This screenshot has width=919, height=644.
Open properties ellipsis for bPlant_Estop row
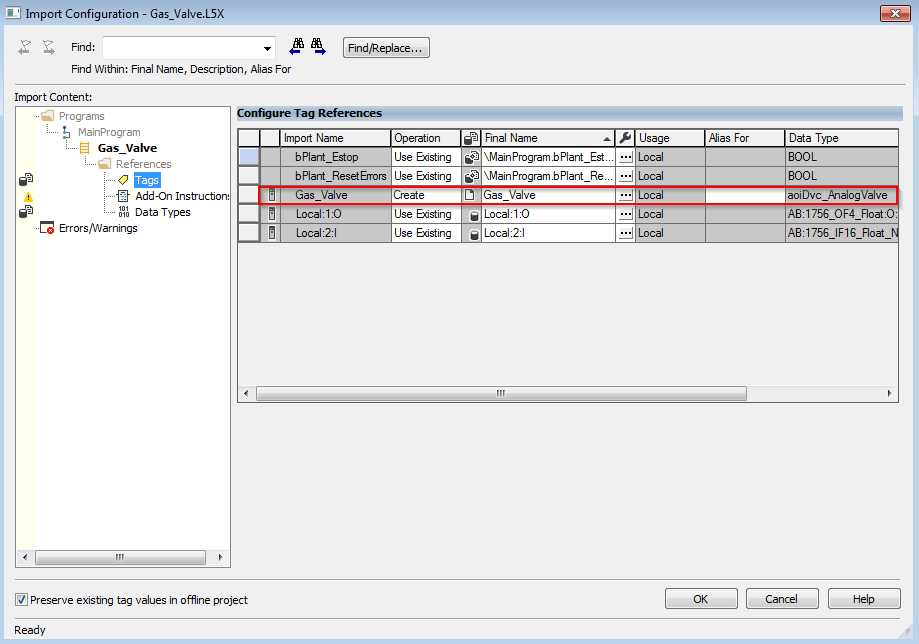point(625,157)
